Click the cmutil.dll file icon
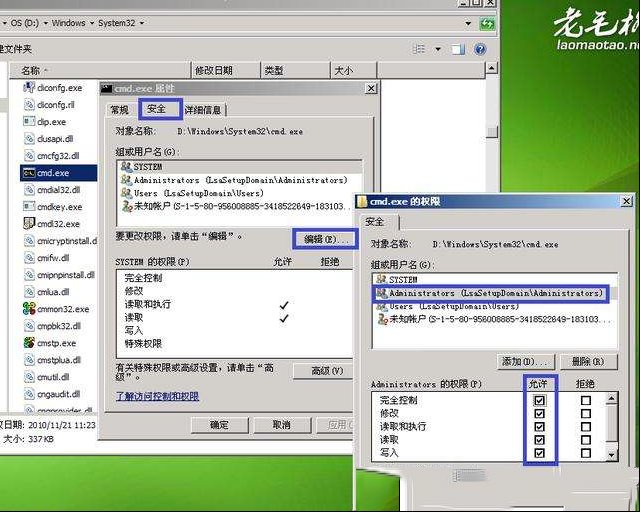The width and height of the screenshot is (640, 512). tap(29, 377)
